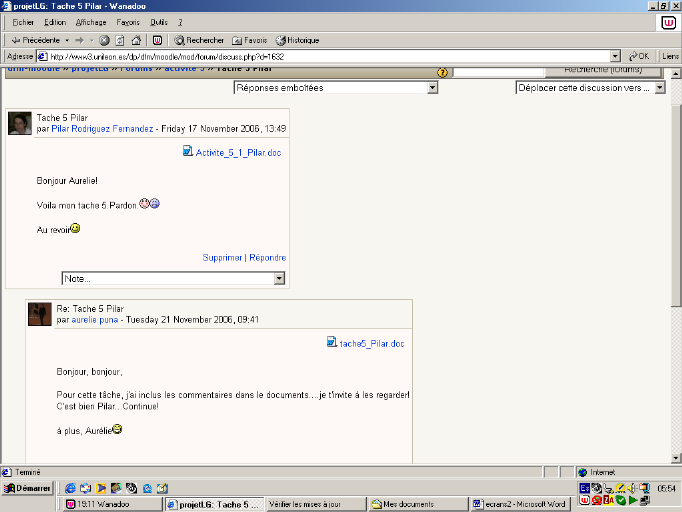Click the Répondre link

[x=268, y=257]
